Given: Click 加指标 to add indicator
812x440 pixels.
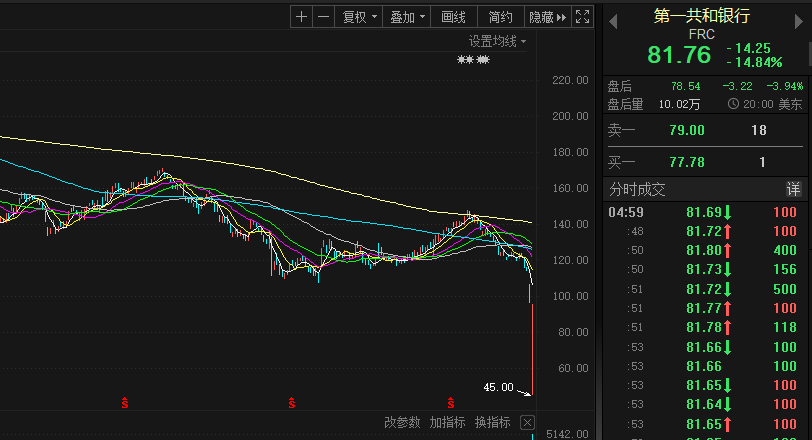Looking at the screenshot, I should tap(447, 422).
